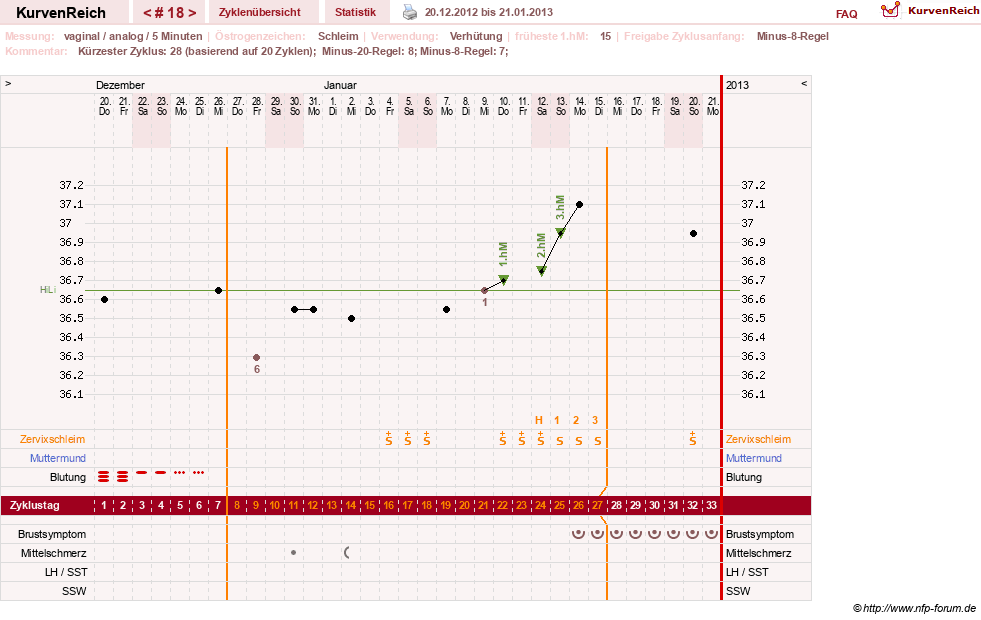Click cervical mucus S+ icon on day 18
The image size is (981, 620).
[x=427, y=439]
